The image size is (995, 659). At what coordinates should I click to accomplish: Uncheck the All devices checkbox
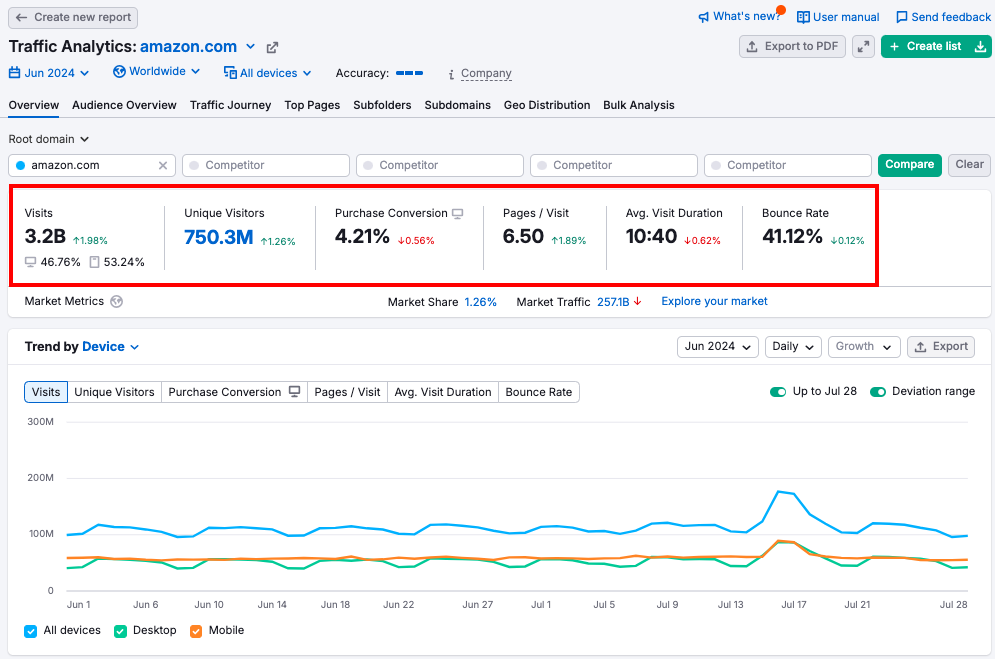pyautogui.click(x=32, y=631)
